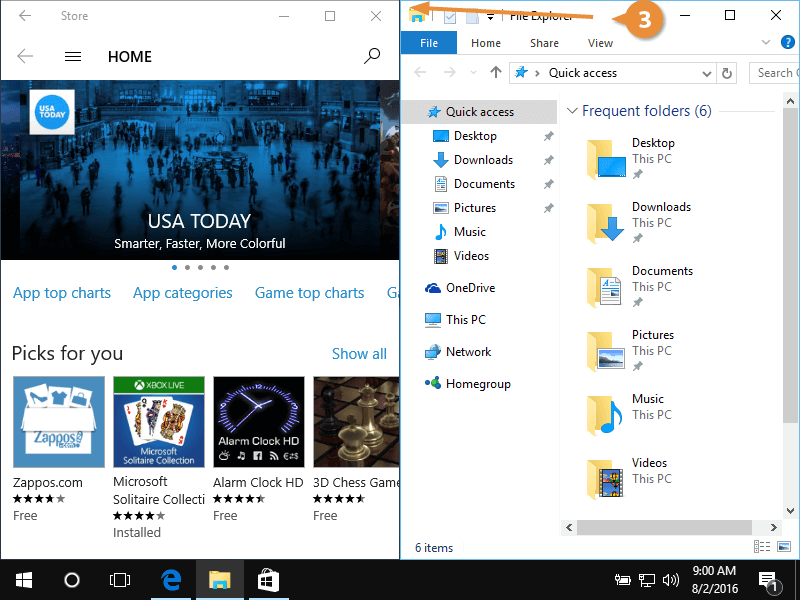Click the pin beside Desktop in navigation pane
Screen dimensions: 800x600
(548, 136)
